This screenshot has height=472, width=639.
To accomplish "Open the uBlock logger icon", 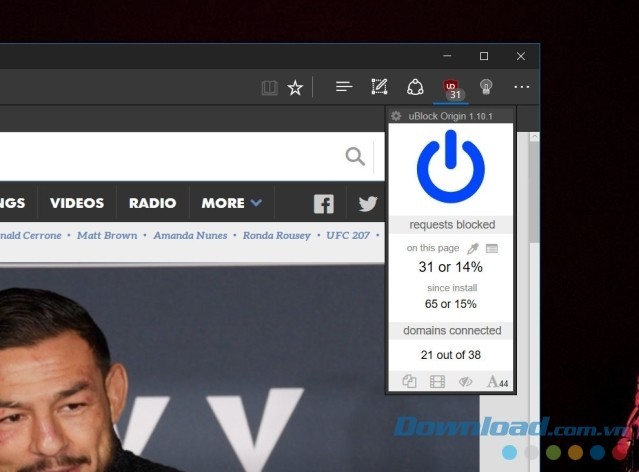I will pos(492,248).
